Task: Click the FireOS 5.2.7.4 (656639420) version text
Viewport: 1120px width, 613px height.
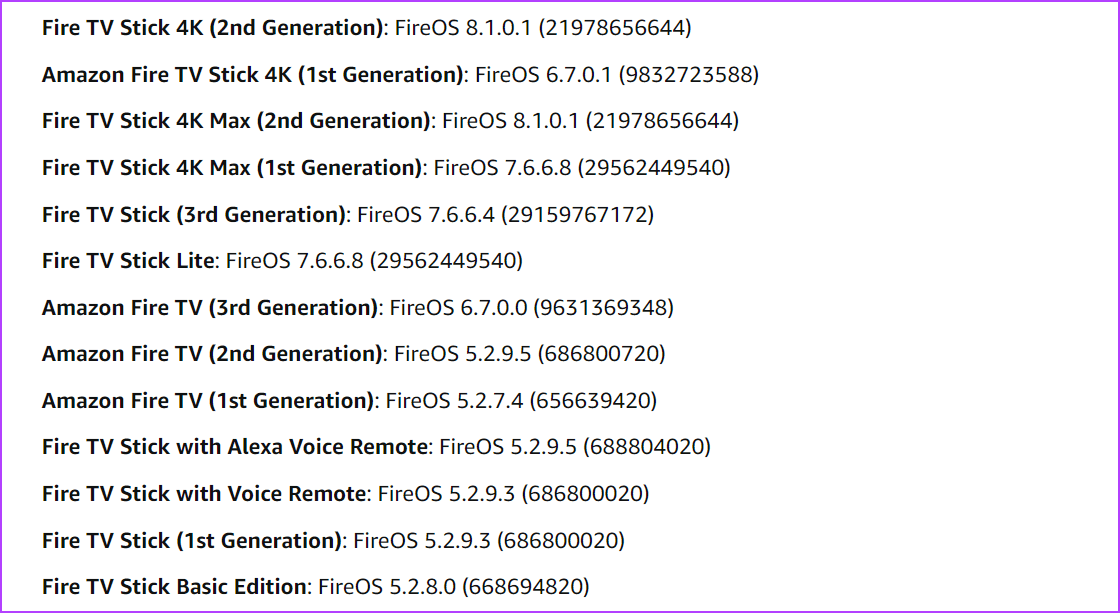Action: point(521,401)
